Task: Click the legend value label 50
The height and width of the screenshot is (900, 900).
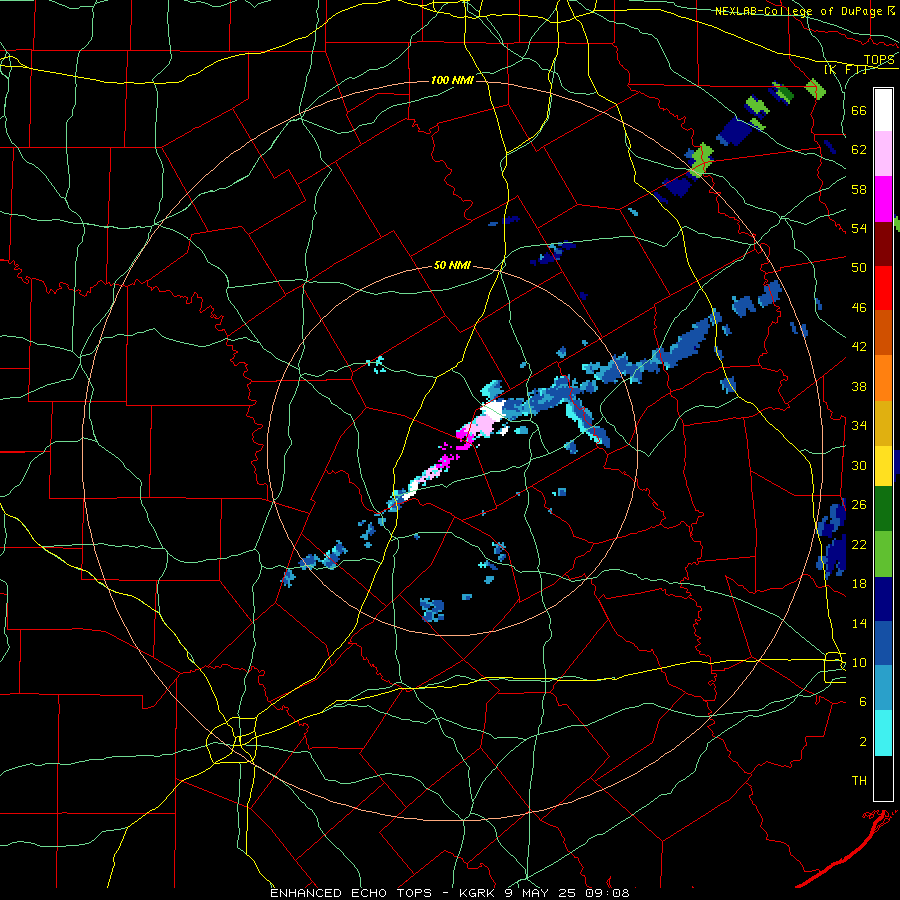Action: point(859,267)
